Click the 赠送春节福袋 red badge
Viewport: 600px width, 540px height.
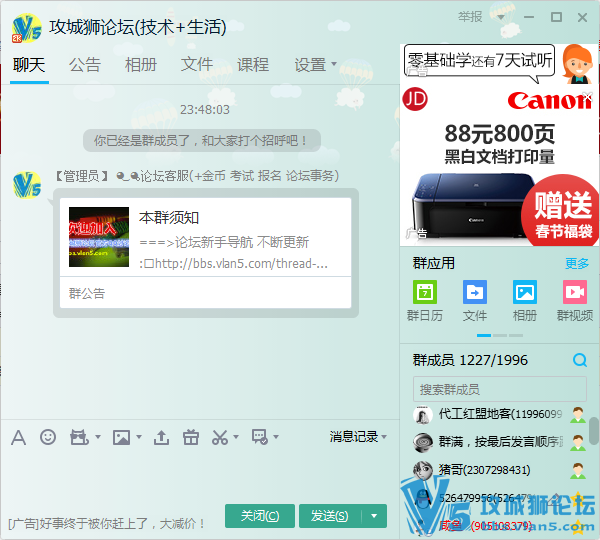point(560,212)
